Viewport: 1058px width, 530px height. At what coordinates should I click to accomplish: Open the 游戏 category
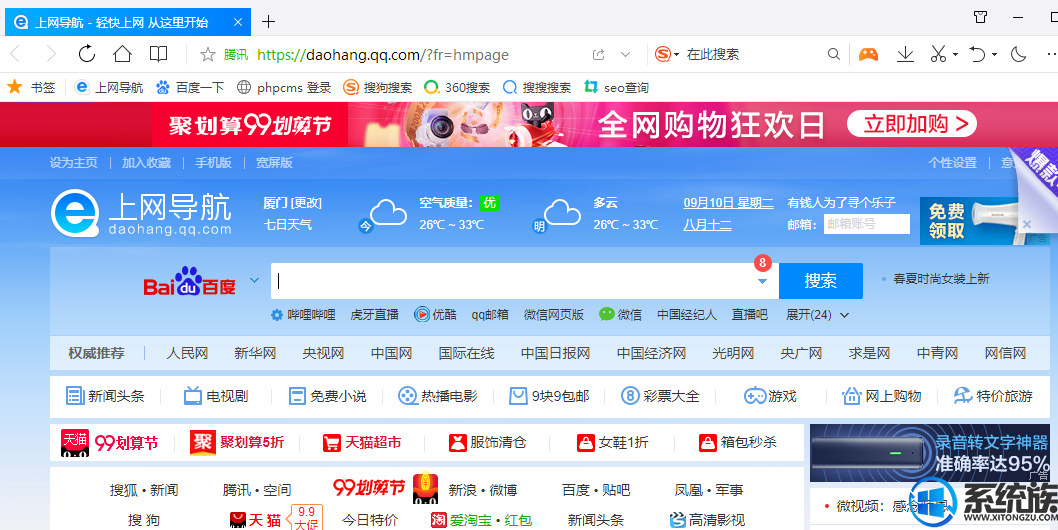pyautogui.click(x=771, y=396)
